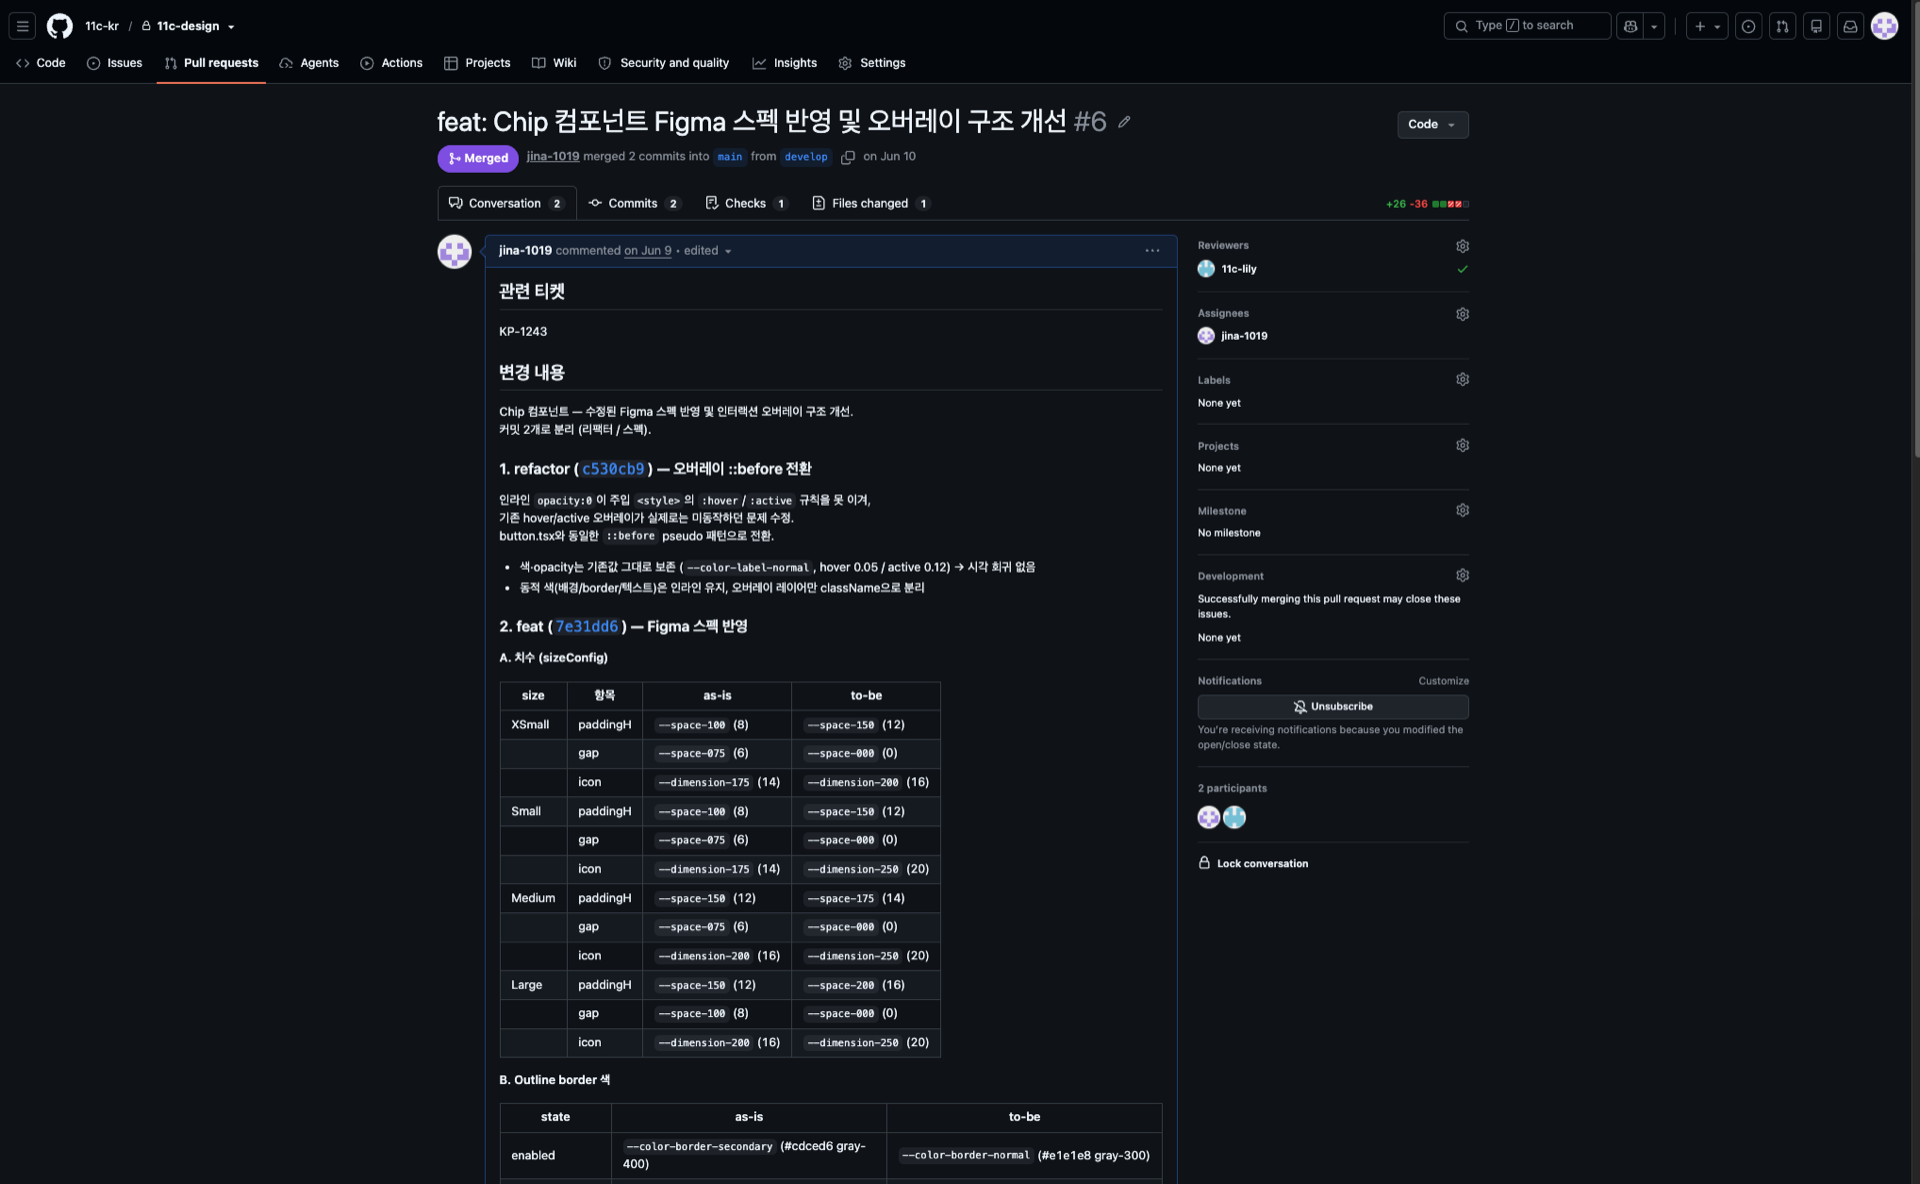The height and width of the screenshot is (1184, 1920).
Task: Click jina-1019 assignee name
Action: click(1244, 336)
